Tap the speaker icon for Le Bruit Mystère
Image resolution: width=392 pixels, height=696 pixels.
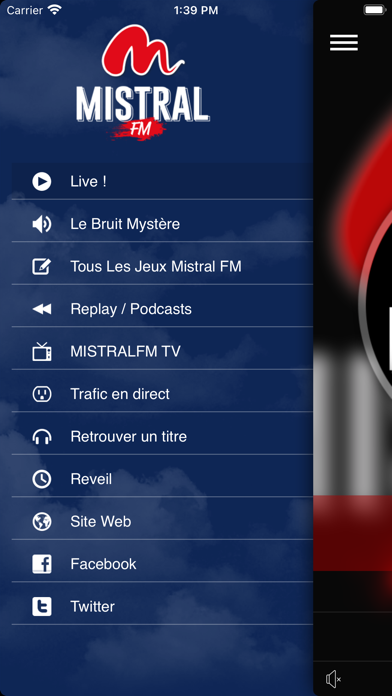tap(42, 224)
